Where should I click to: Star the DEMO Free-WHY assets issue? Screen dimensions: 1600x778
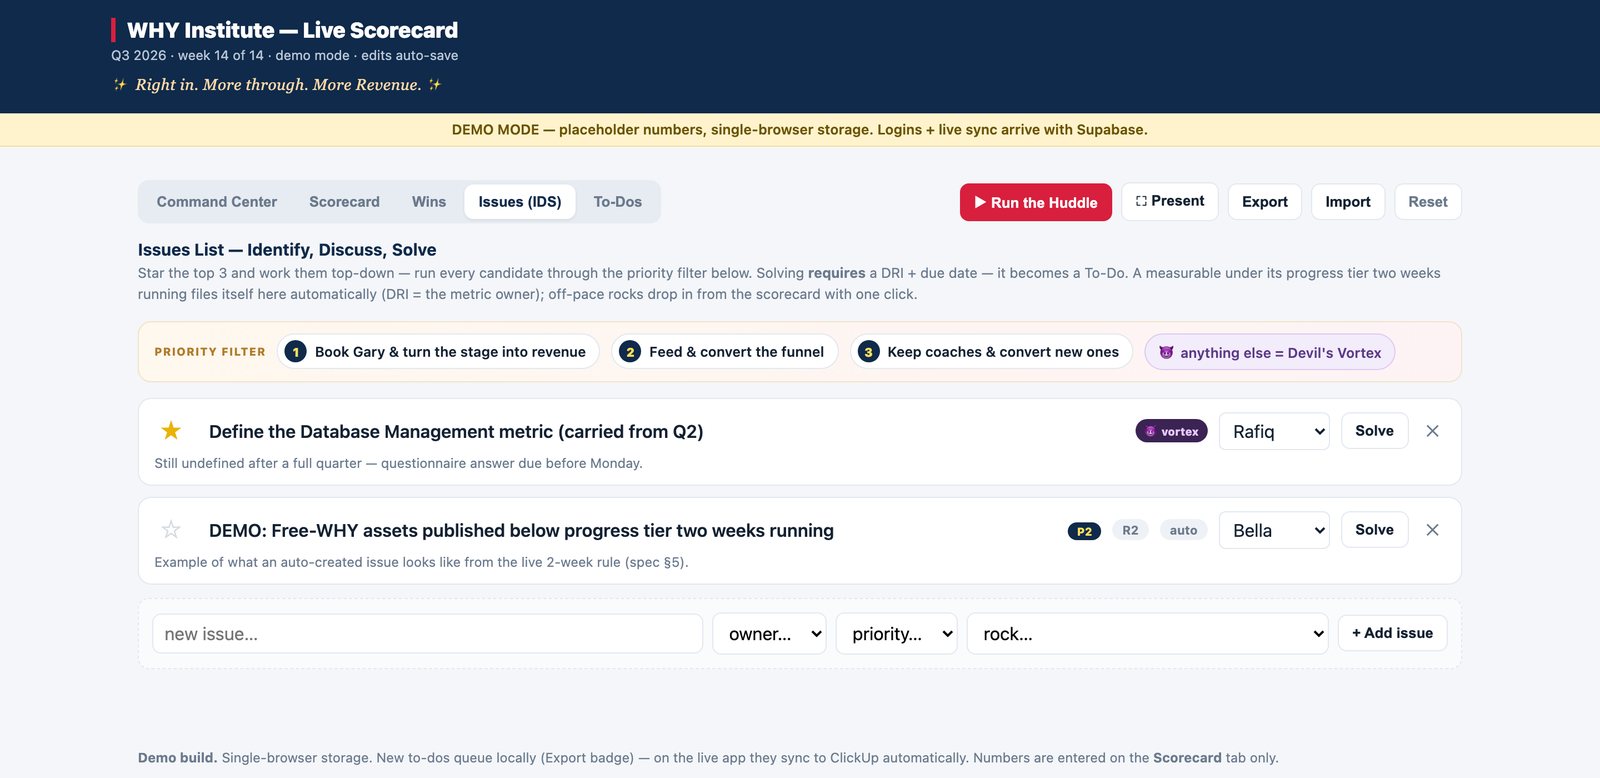pos(171,530)
